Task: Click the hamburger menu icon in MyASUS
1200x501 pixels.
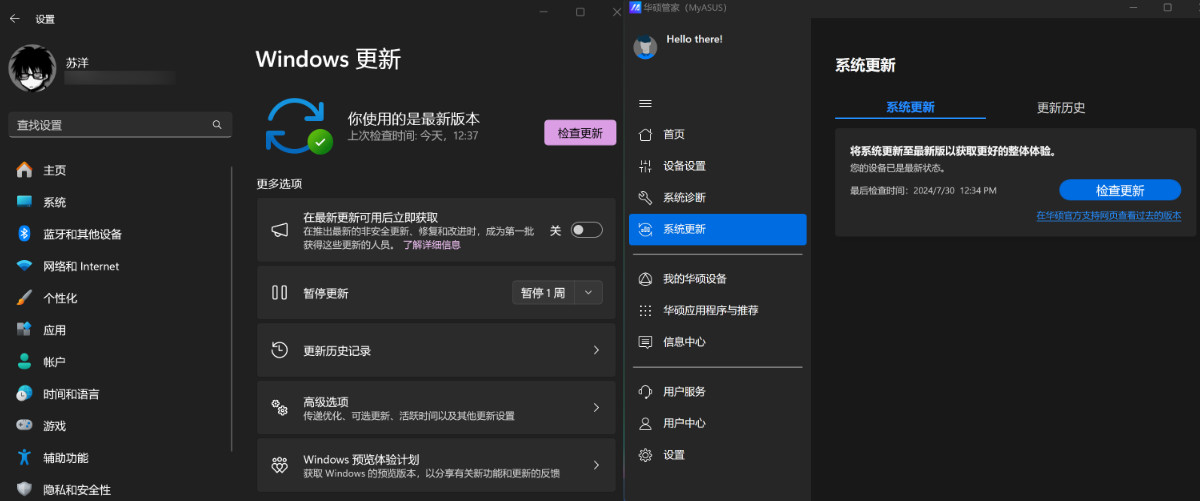Action: coord(645,103)
